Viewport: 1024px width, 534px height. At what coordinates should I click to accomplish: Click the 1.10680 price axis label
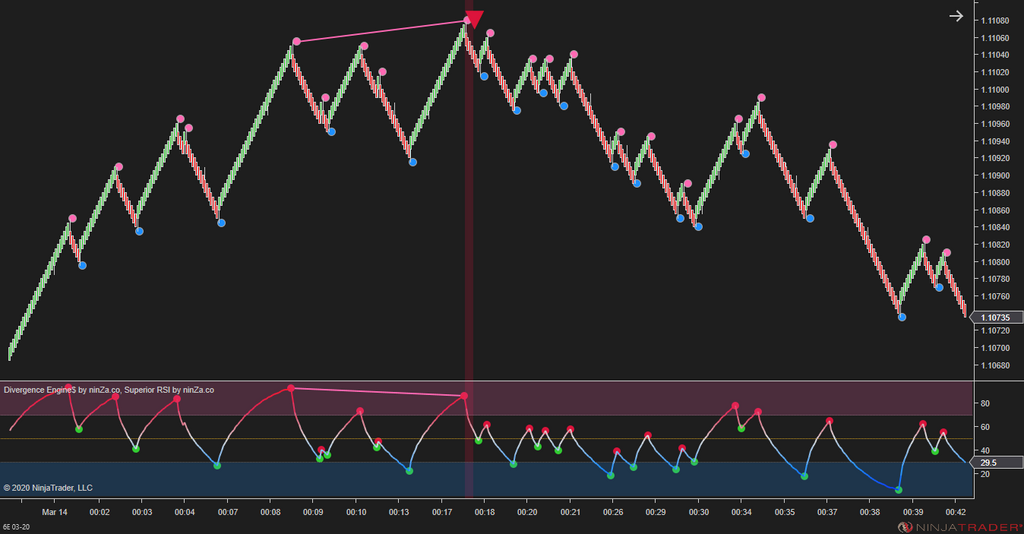tap(995, 365)
